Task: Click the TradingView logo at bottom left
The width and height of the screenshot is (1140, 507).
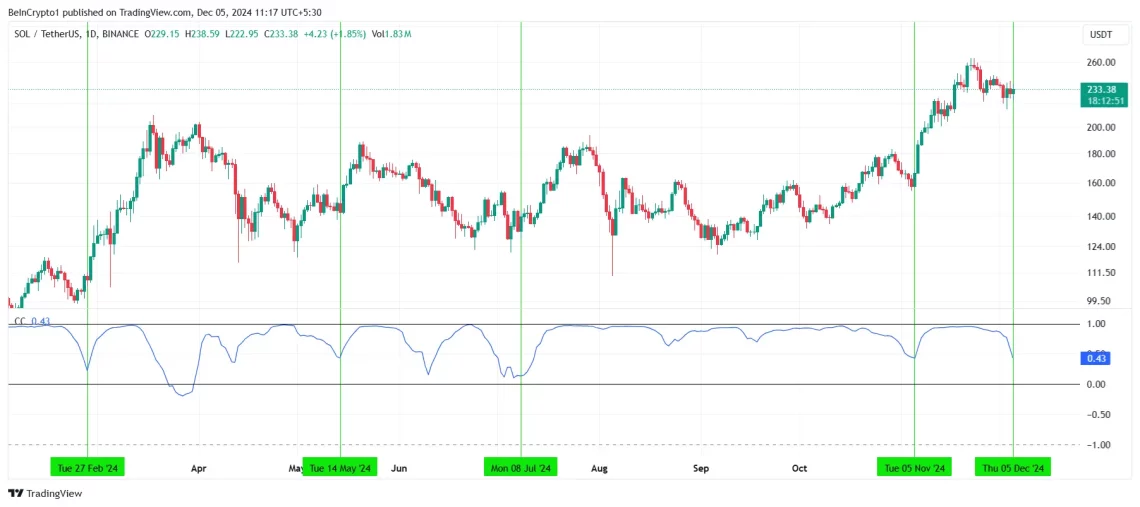Action: coord(45,493)
